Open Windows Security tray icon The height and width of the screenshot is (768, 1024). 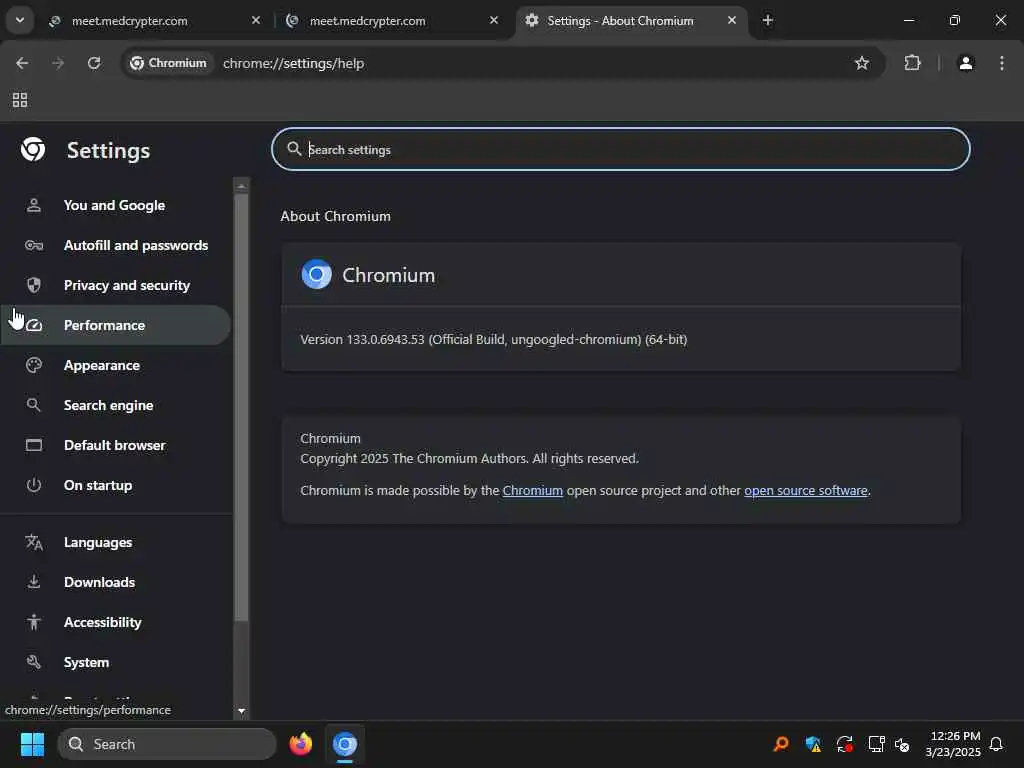pyautogui.click(x=813, y=744)
